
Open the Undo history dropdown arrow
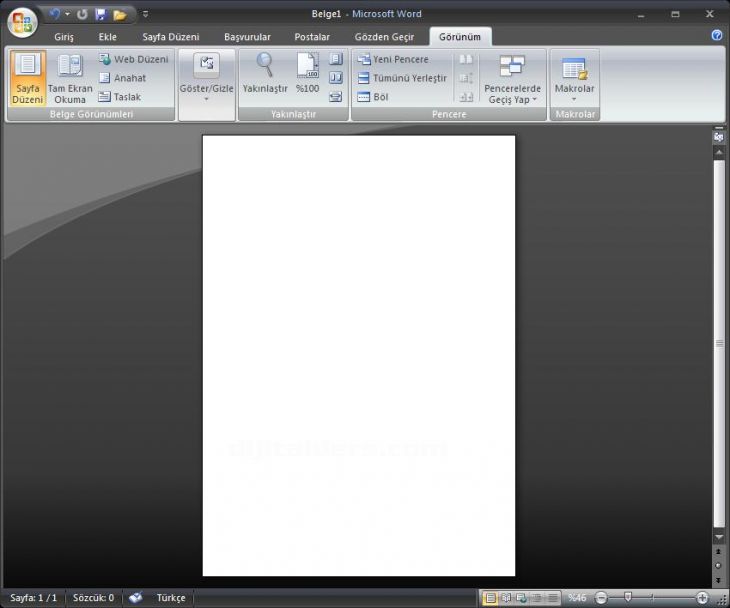point(68,14)
